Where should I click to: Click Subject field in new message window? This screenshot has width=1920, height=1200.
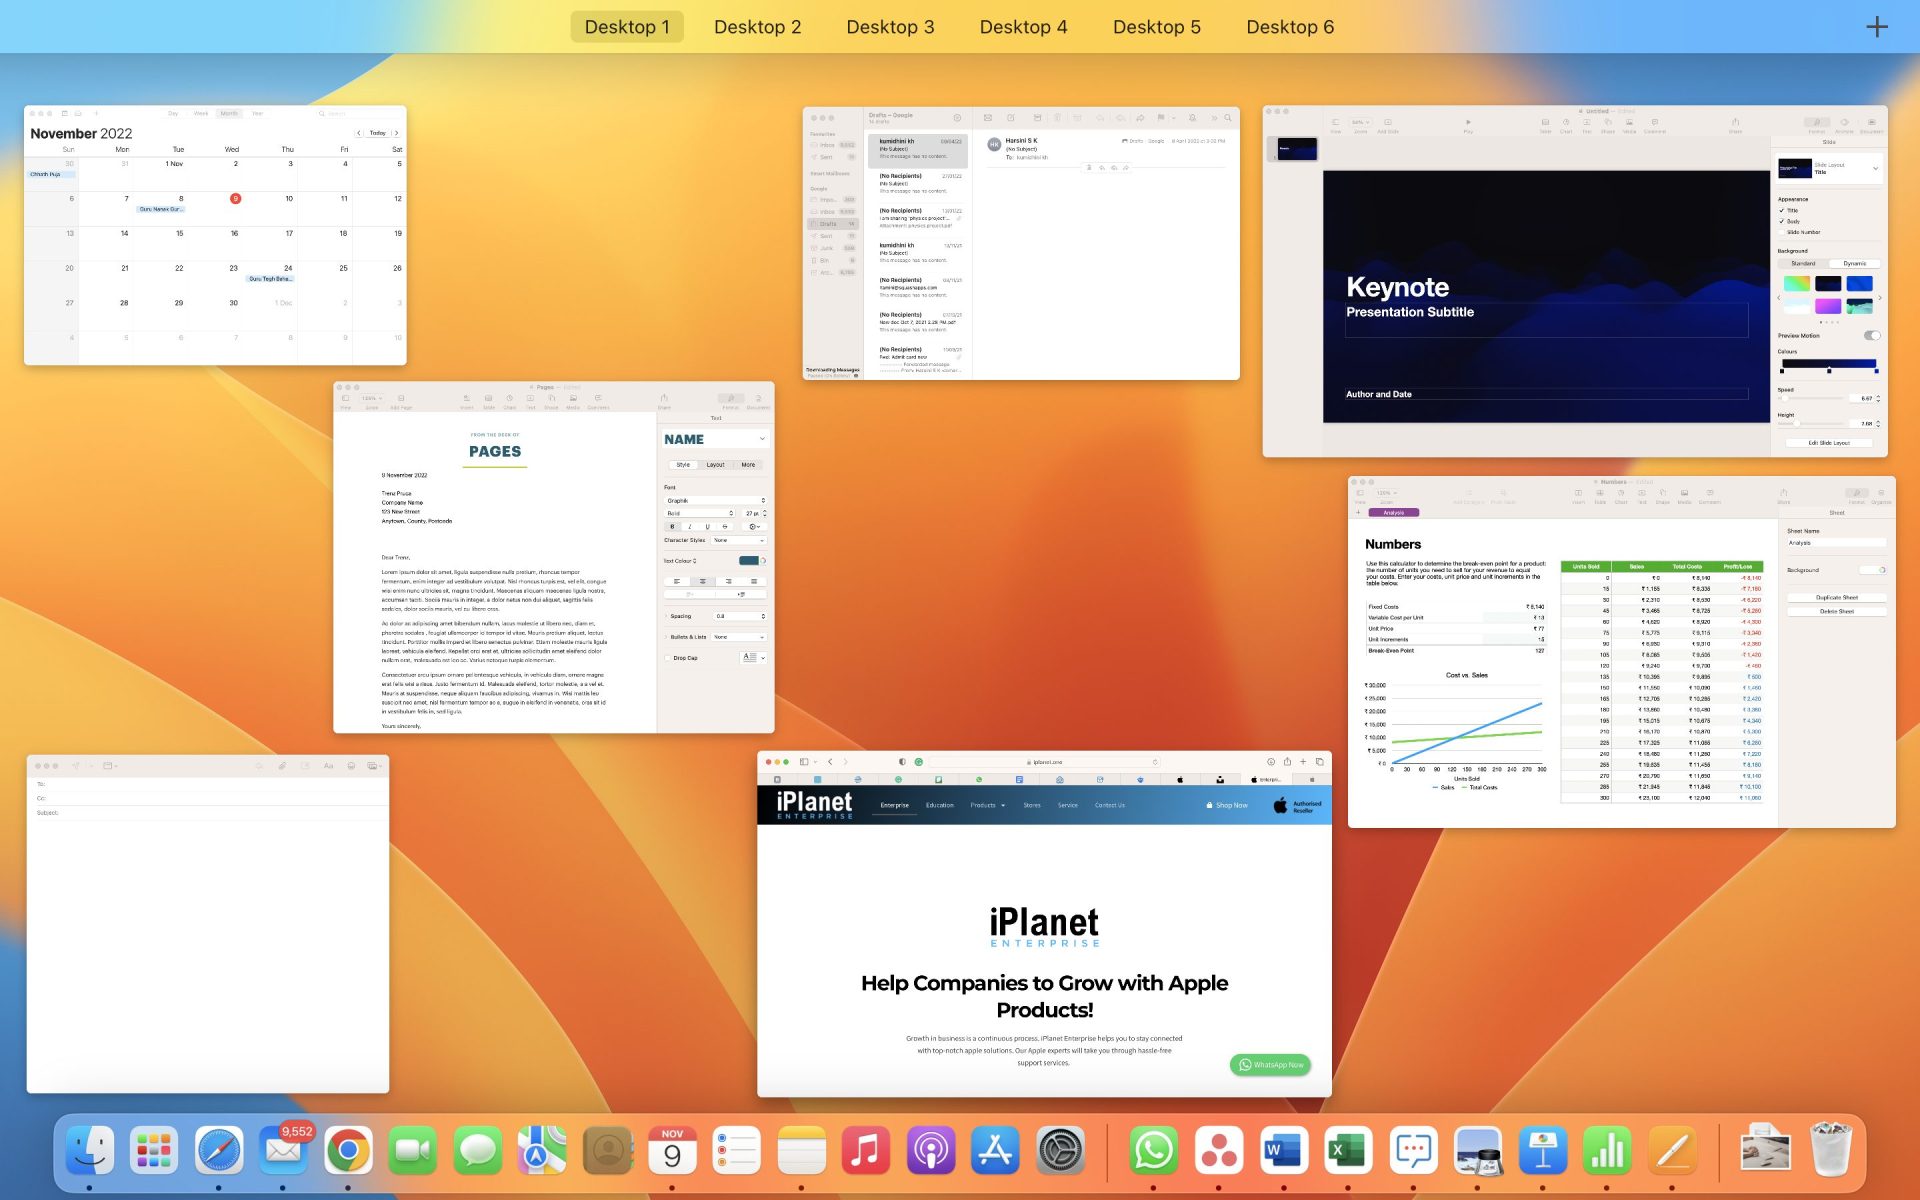208,813
